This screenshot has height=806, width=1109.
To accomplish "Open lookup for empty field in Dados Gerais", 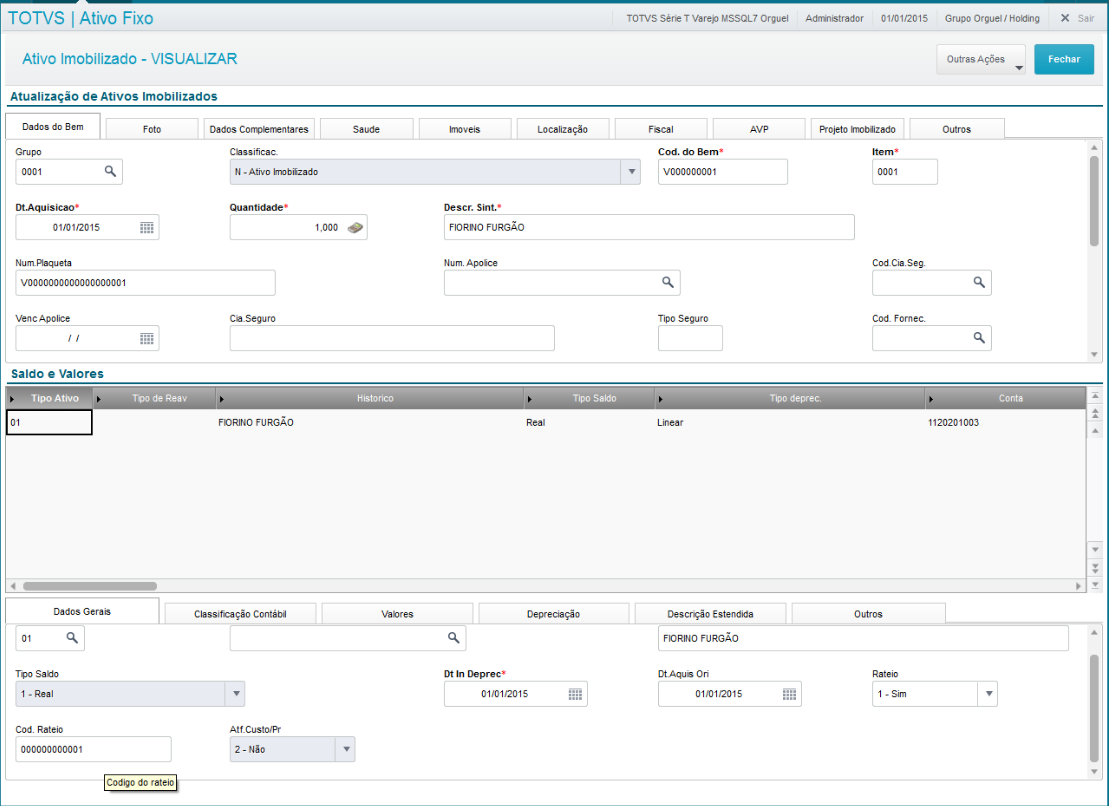I will (x=453, y=638).
